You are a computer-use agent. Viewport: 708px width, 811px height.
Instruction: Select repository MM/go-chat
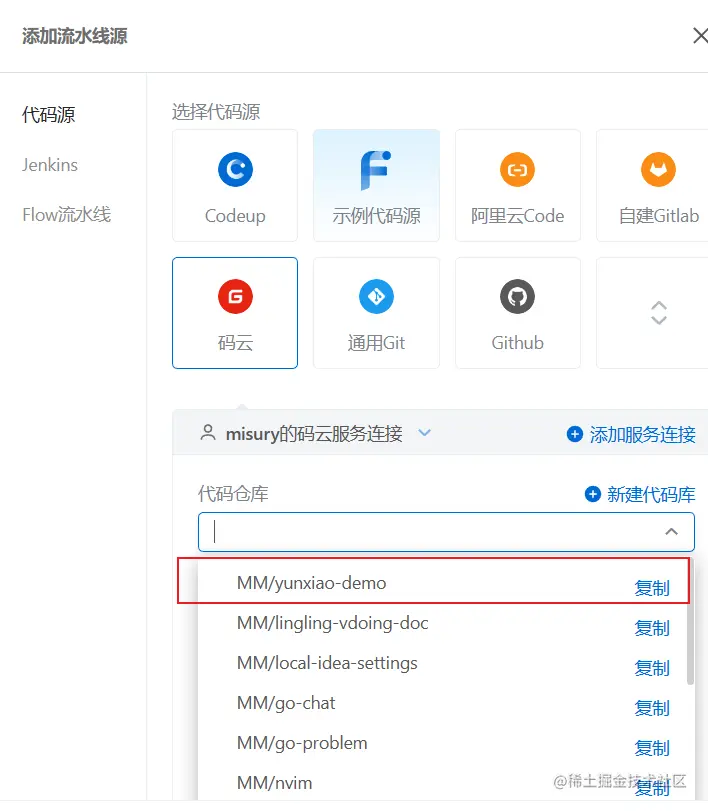pyautogui.click(x=286, y=703)
